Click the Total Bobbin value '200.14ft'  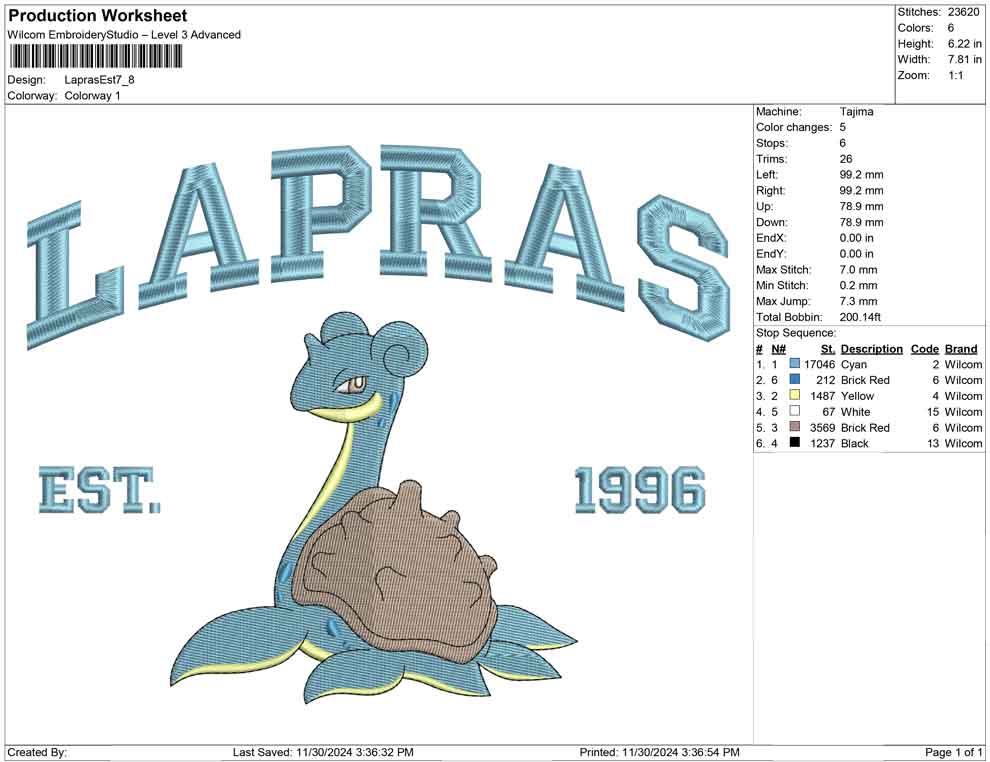tap(860, 317)
